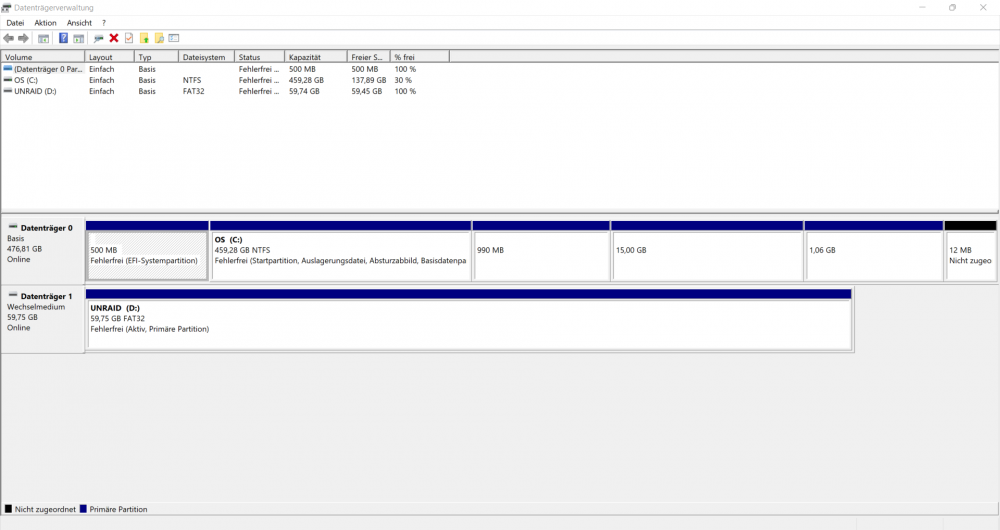Image resolution: width=1000 pixels, height=530 pixels.
Task: Click the 59,74 GB capacity cell
Action: pyautogui.click(x=304, y=91)
